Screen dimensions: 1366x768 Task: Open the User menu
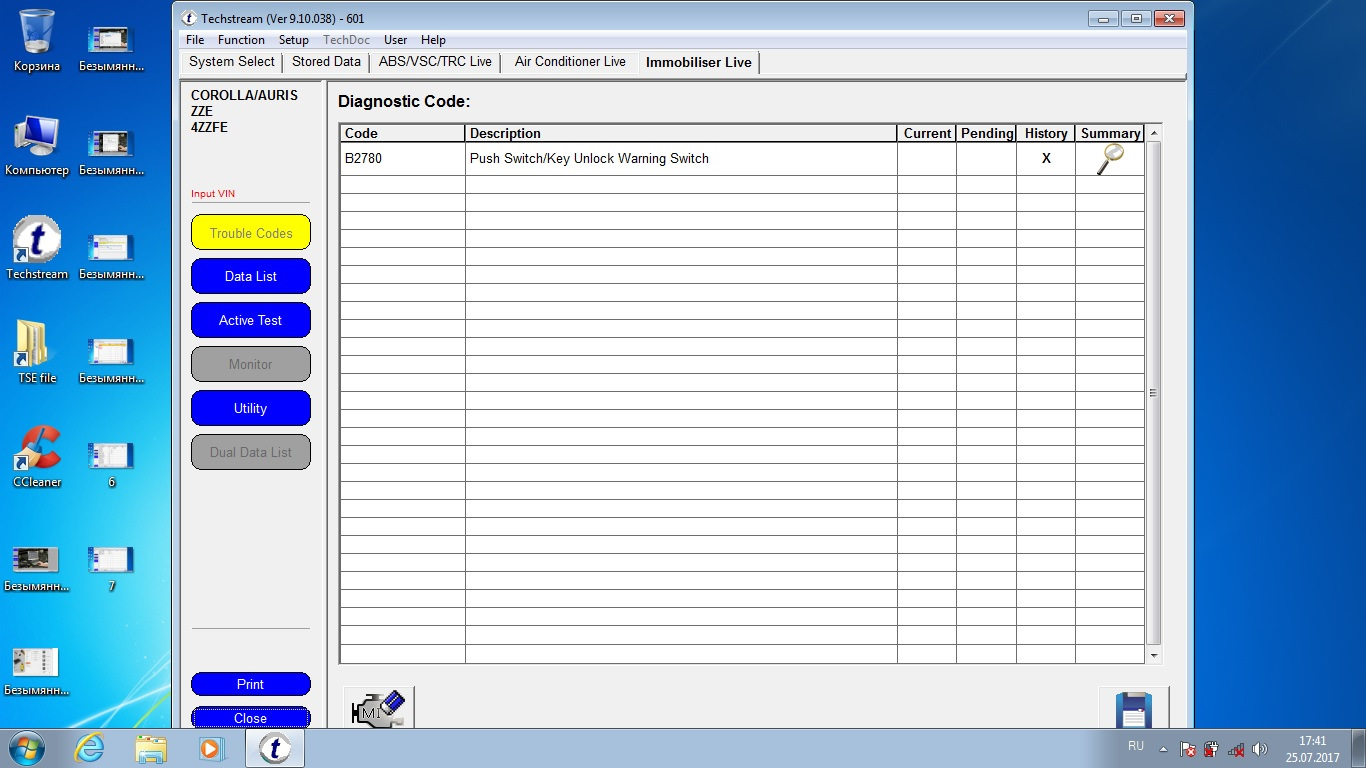(x=396, y=40)
